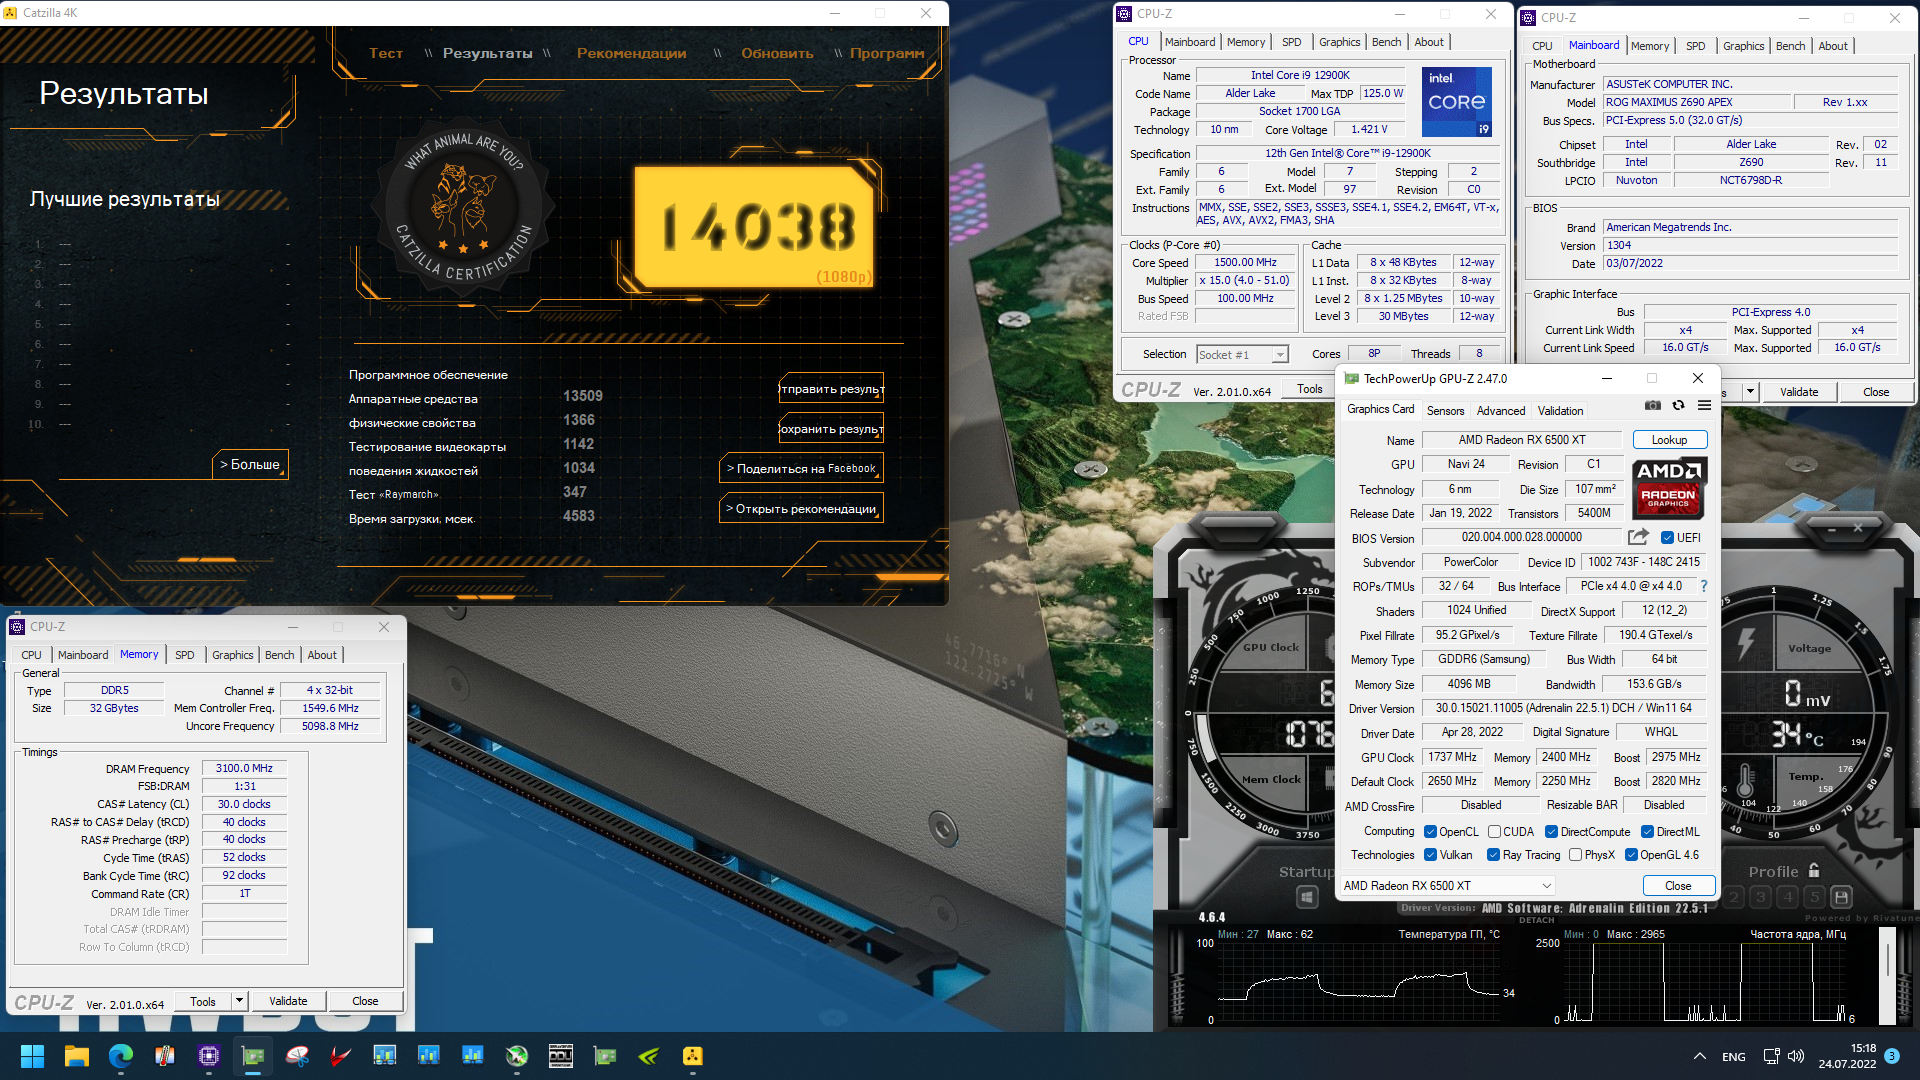The image size is (1920, 1080).
Task: Click Validate in the Memory CPU-Z window
Action: point(288,1001)
